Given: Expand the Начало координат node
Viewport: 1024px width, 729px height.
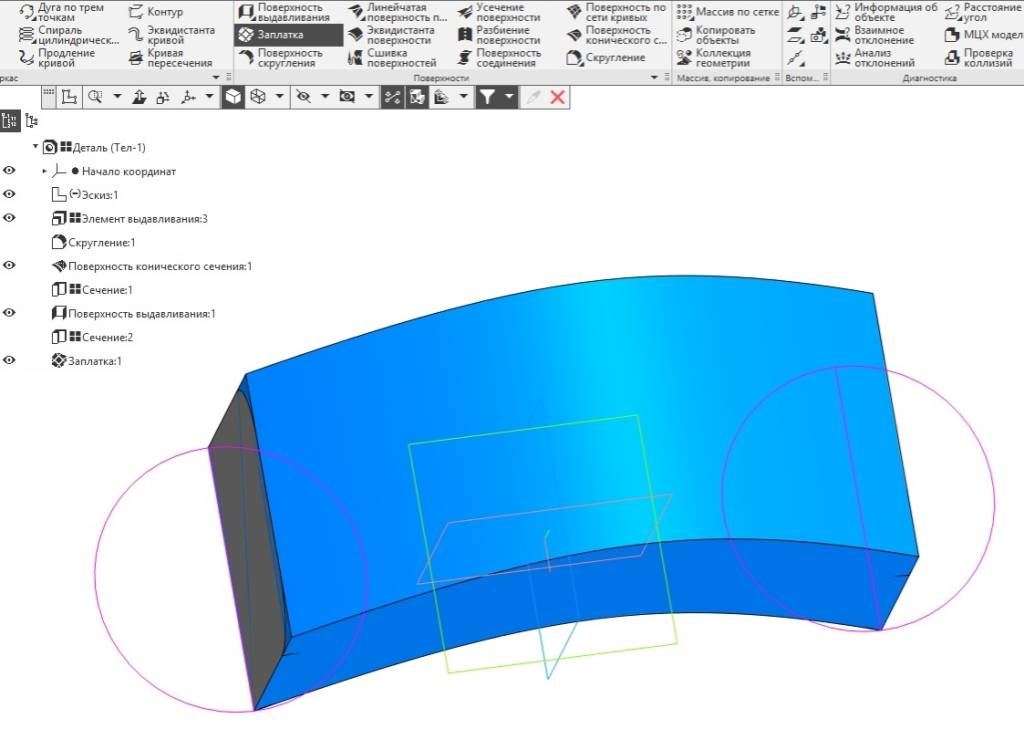Looking at the screenshot, I should (x=44, y=171).
